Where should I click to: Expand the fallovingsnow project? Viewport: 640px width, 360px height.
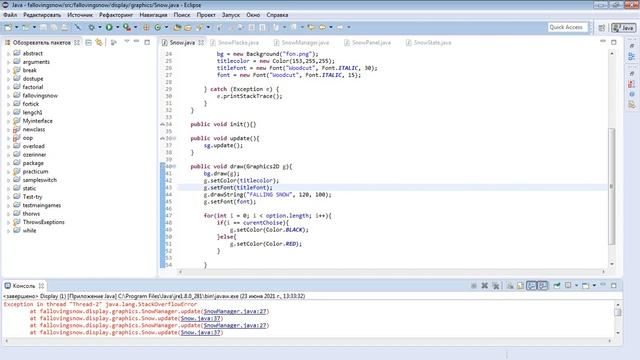coord(9,96)
